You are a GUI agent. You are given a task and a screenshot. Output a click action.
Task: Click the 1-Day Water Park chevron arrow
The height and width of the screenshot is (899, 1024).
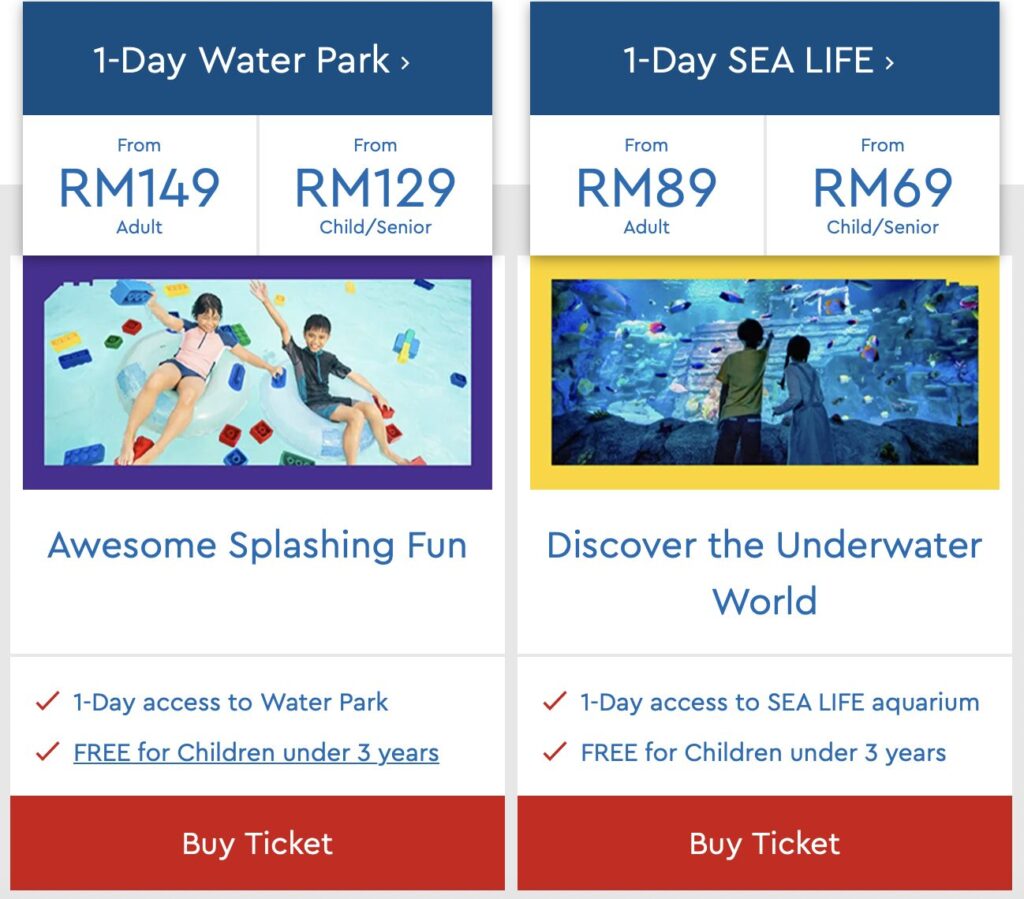406,63
